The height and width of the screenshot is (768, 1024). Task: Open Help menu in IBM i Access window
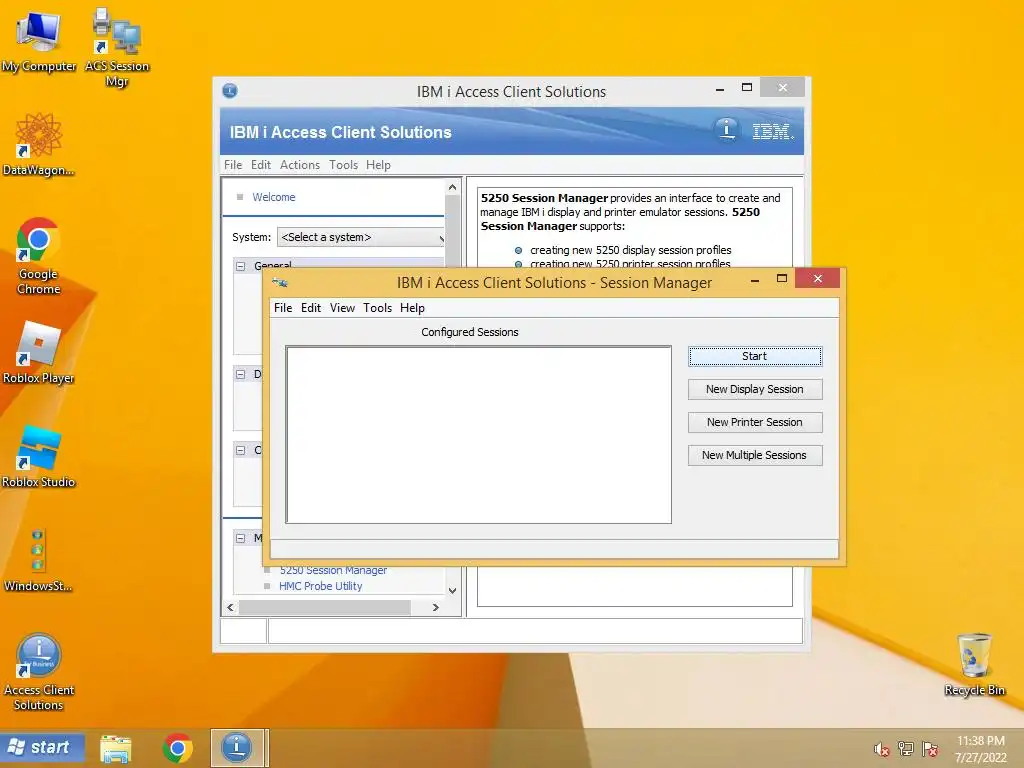(378, 165)
